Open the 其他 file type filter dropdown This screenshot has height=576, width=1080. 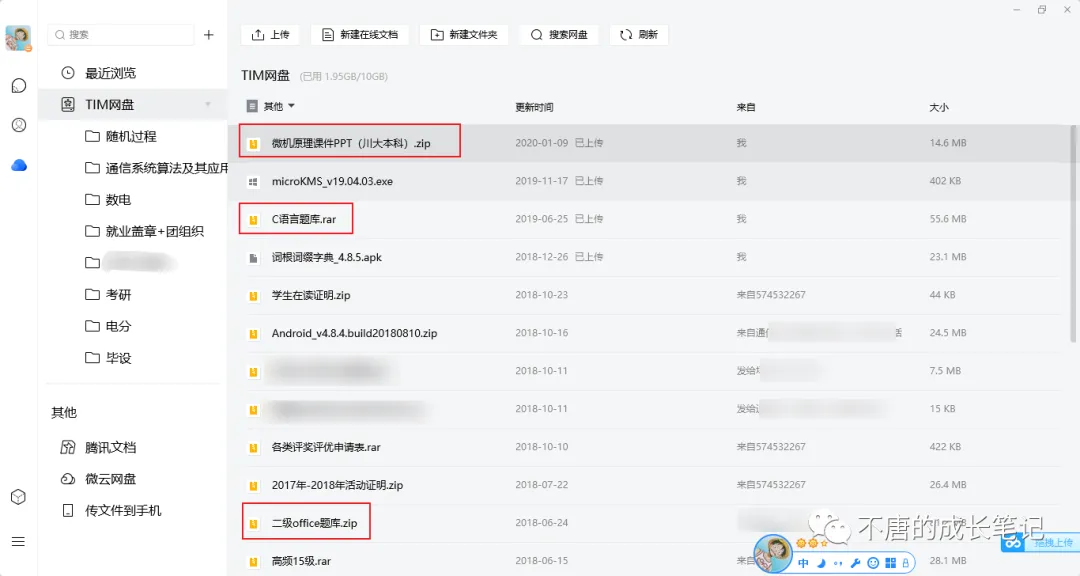click(271, 106)
